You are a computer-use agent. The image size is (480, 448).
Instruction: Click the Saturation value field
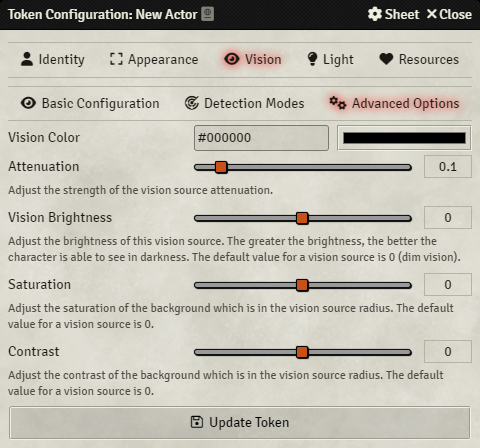[448, 285]
